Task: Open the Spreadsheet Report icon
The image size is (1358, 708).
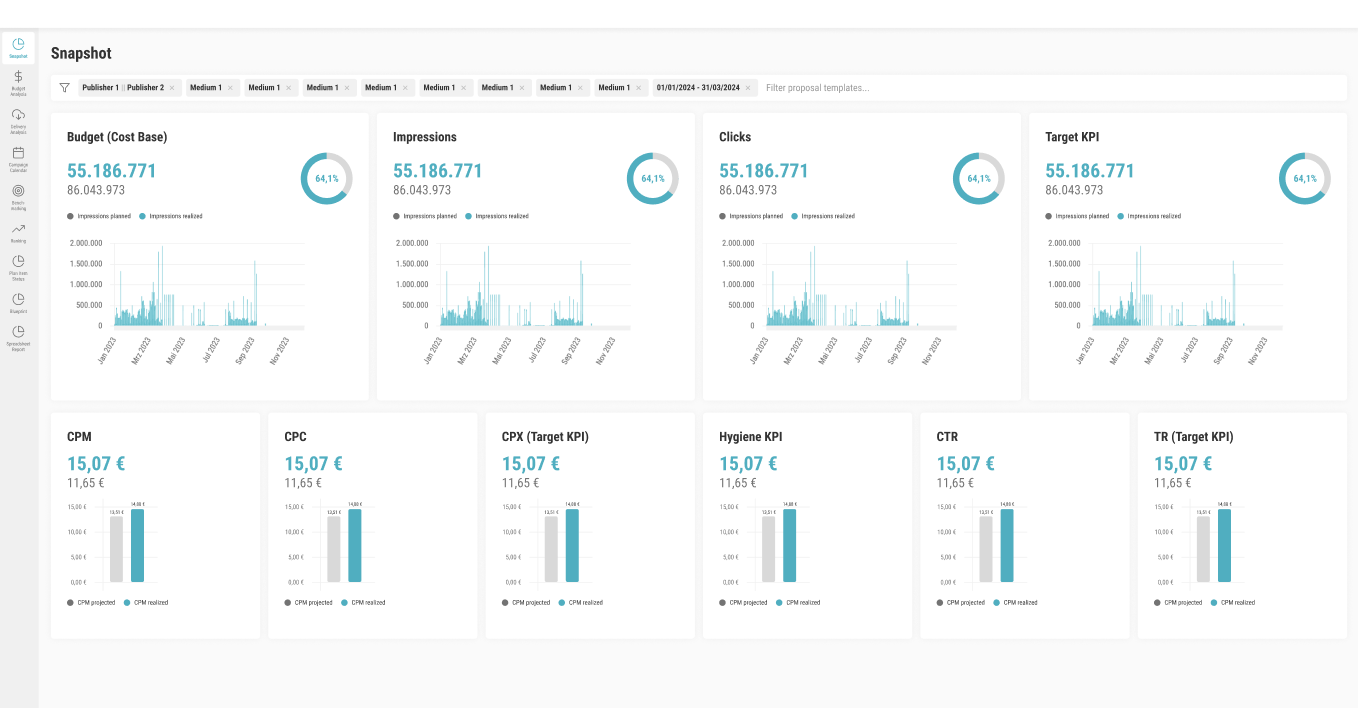Action: (18, 337)
